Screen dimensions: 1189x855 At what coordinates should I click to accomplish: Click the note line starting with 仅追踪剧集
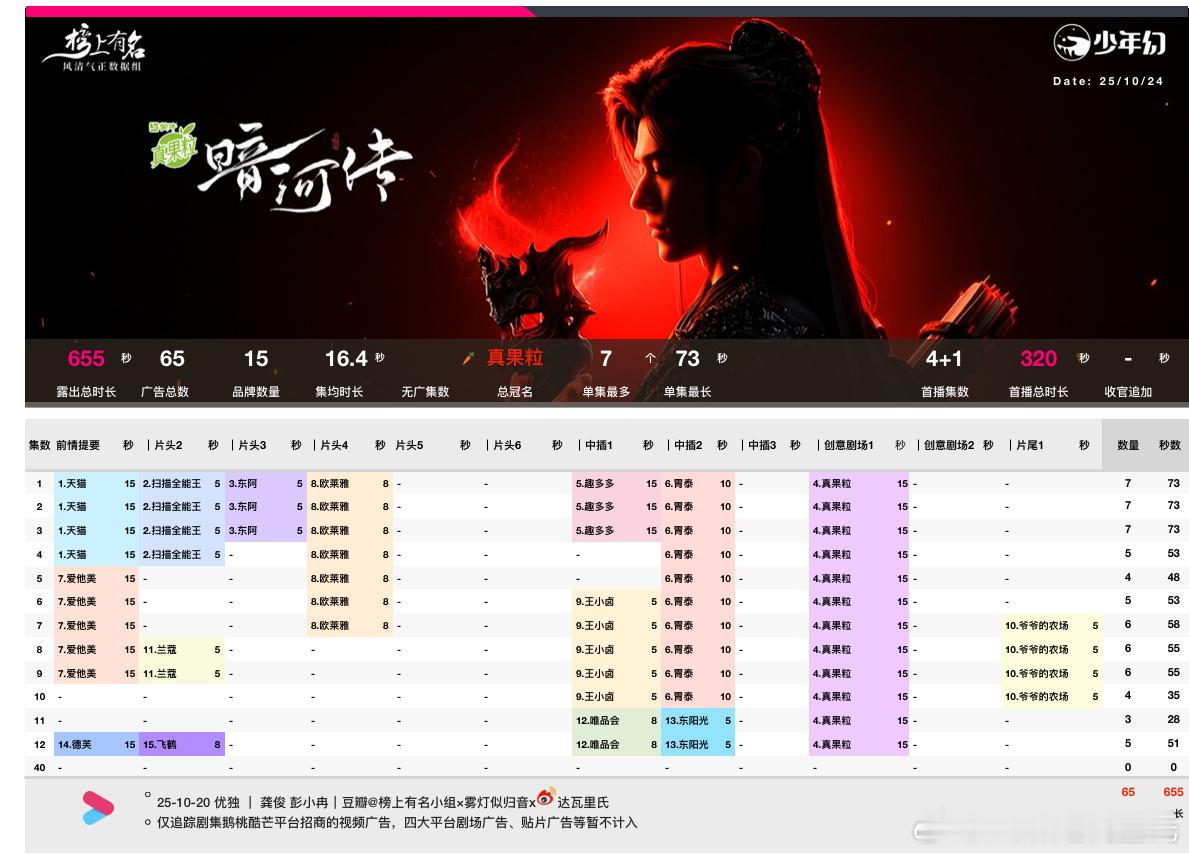click(x=397, y=822)
